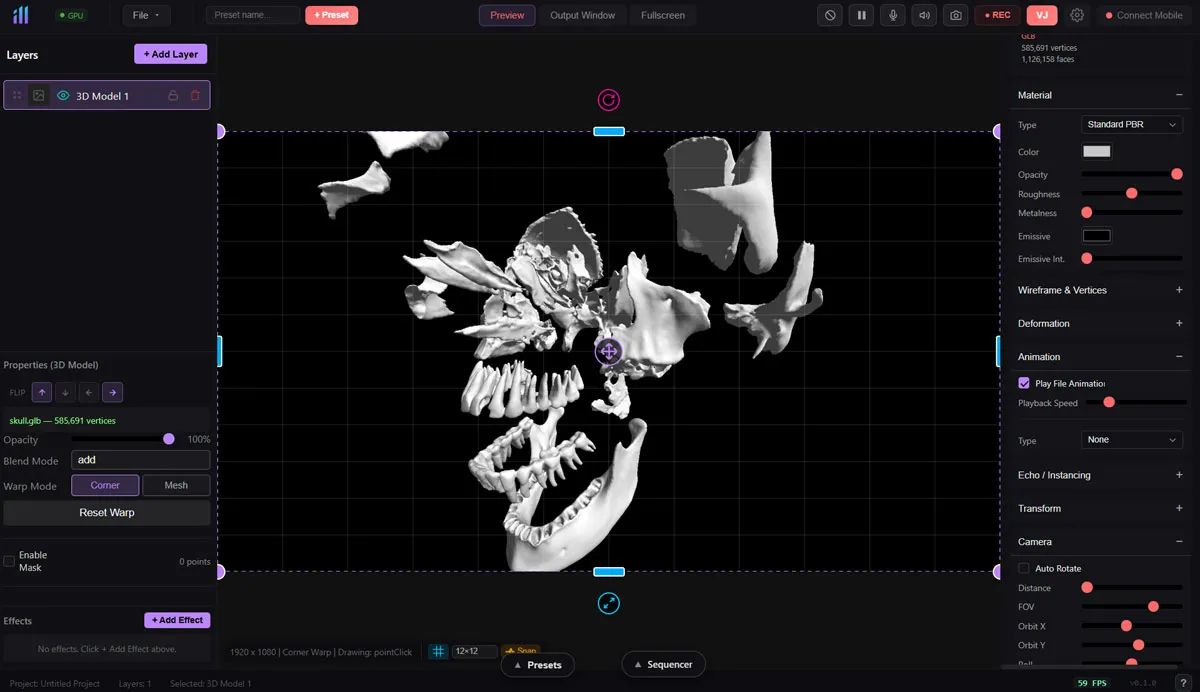This screenshot has width=1200, height=692.
Task: Hide 3D Model 1 layer with eye icon
Action: pyautogui.click(x=63, y=95)
